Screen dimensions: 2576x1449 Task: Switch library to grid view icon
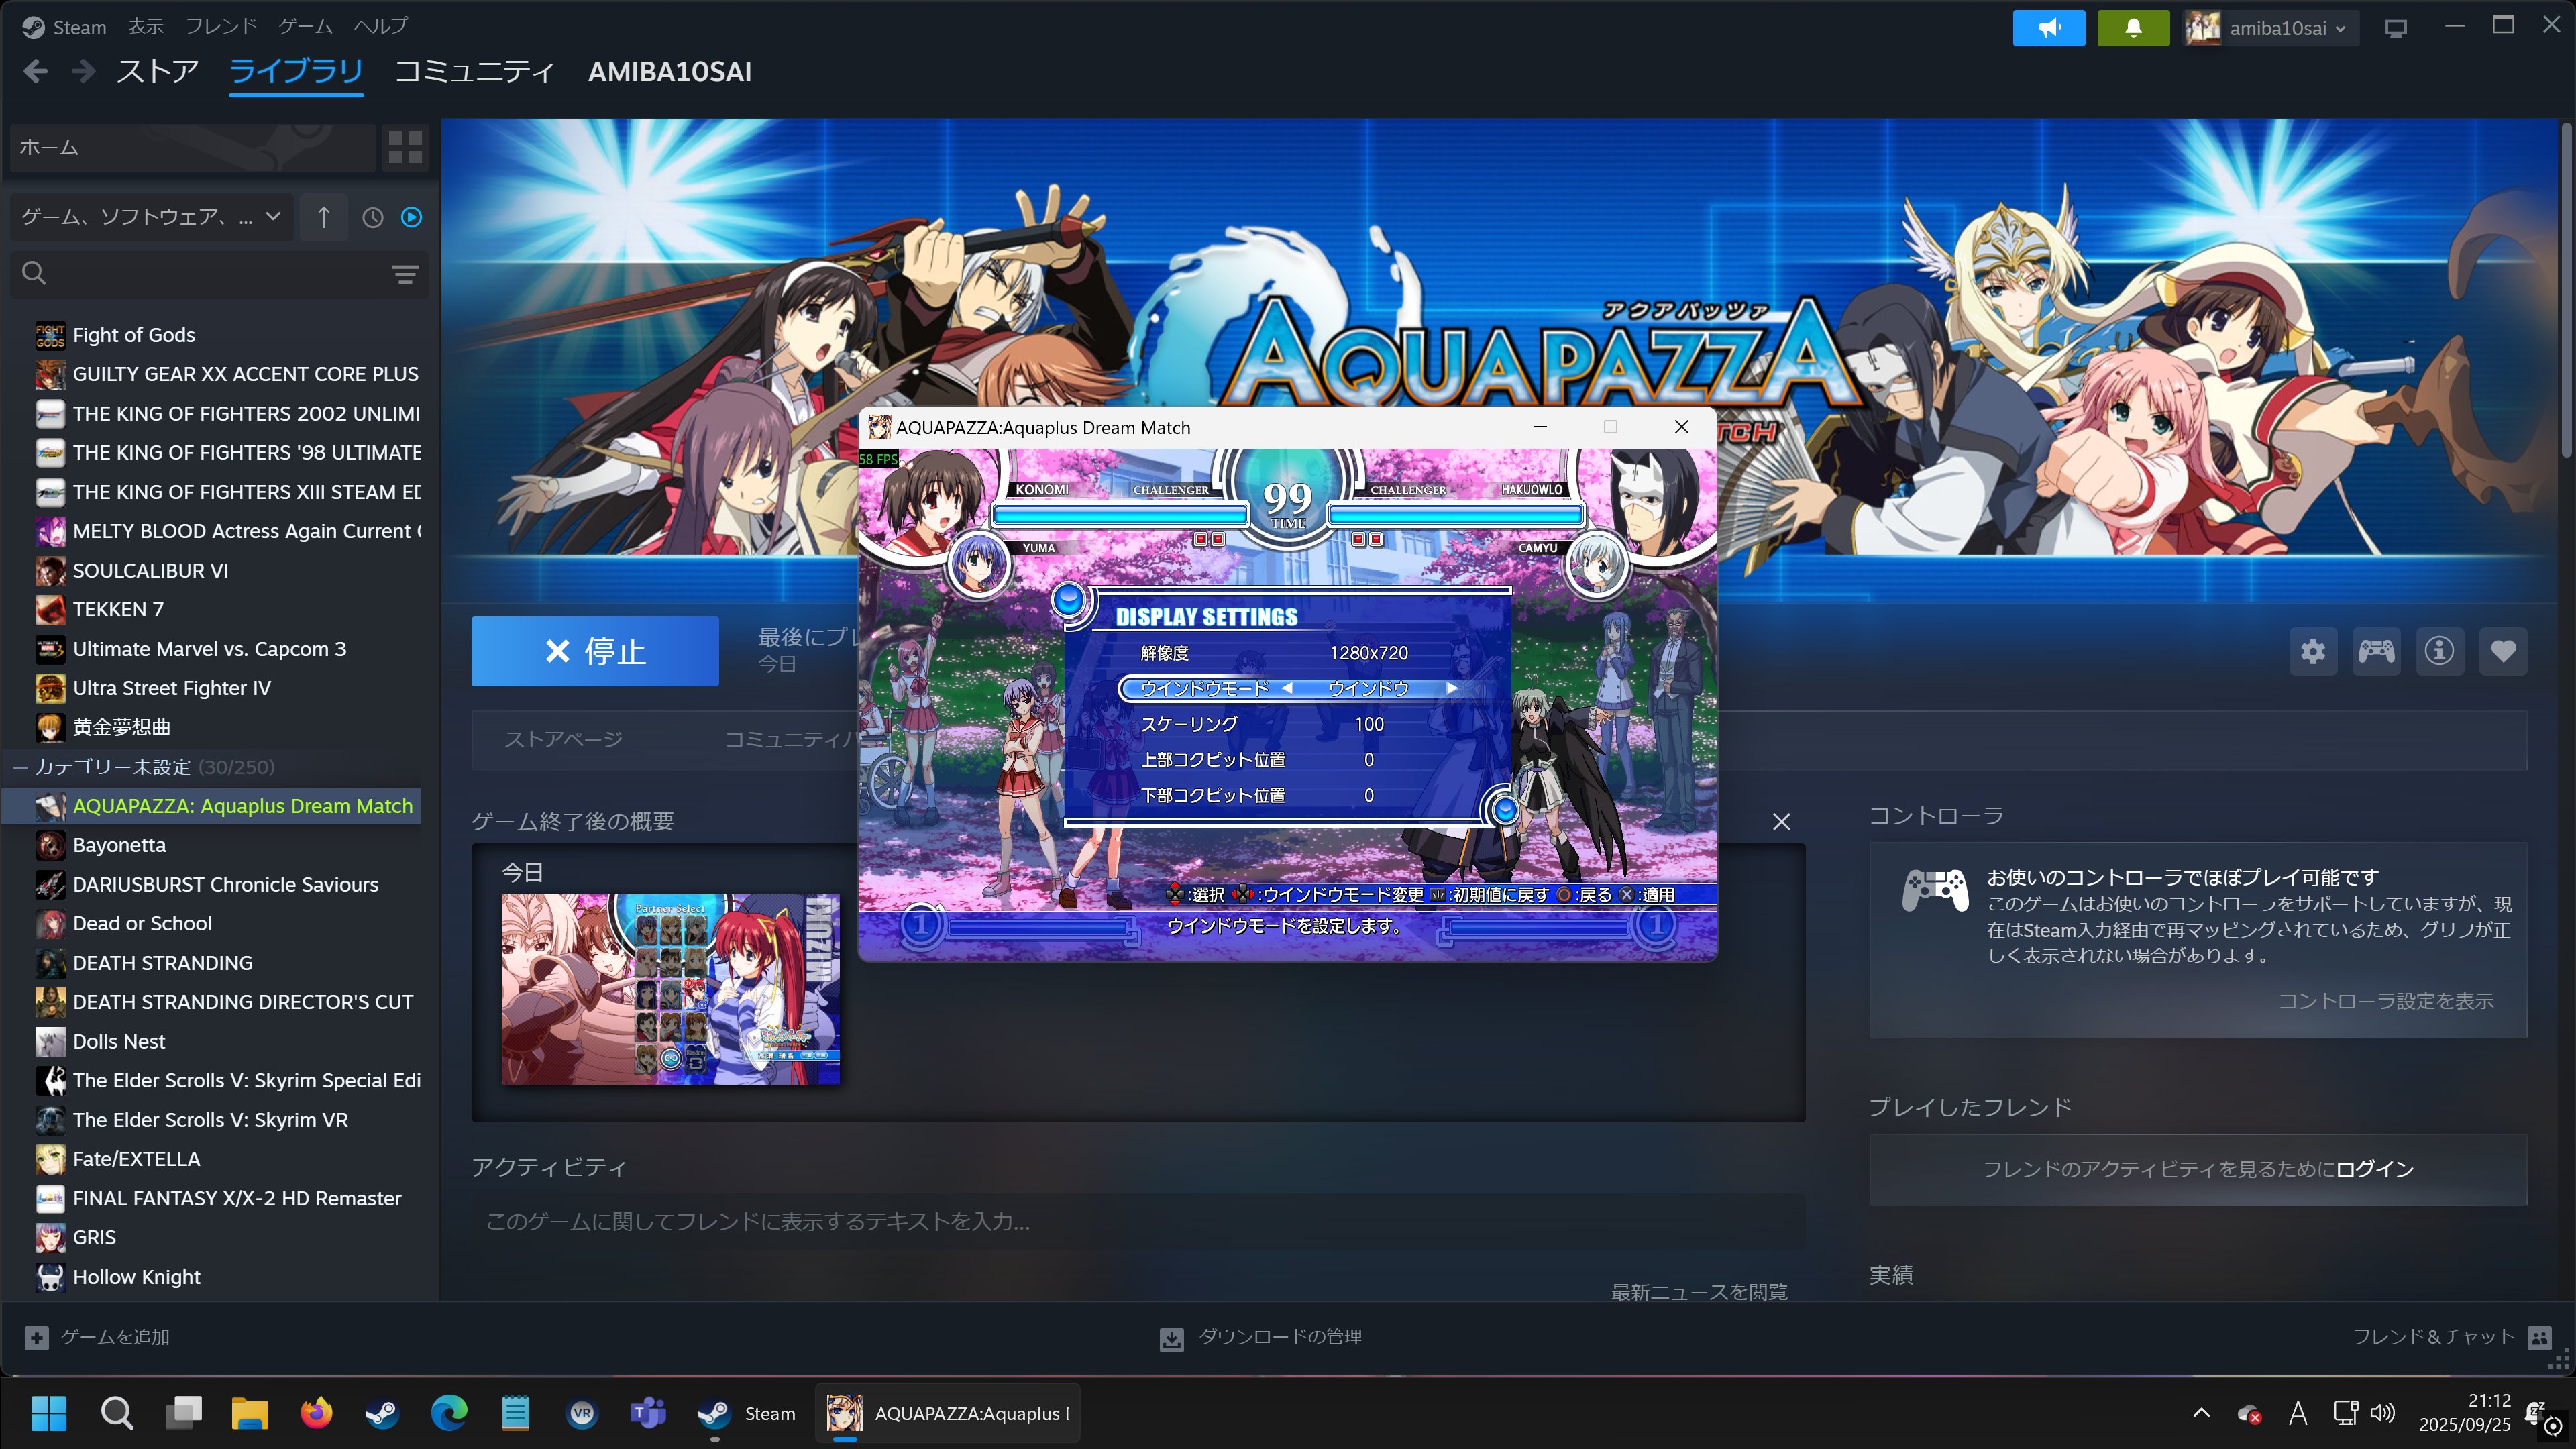point(405,148)
